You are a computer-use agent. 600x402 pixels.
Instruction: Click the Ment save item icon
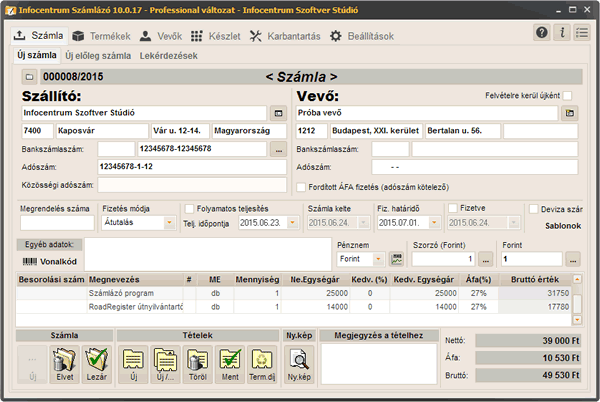click(230, 363)
